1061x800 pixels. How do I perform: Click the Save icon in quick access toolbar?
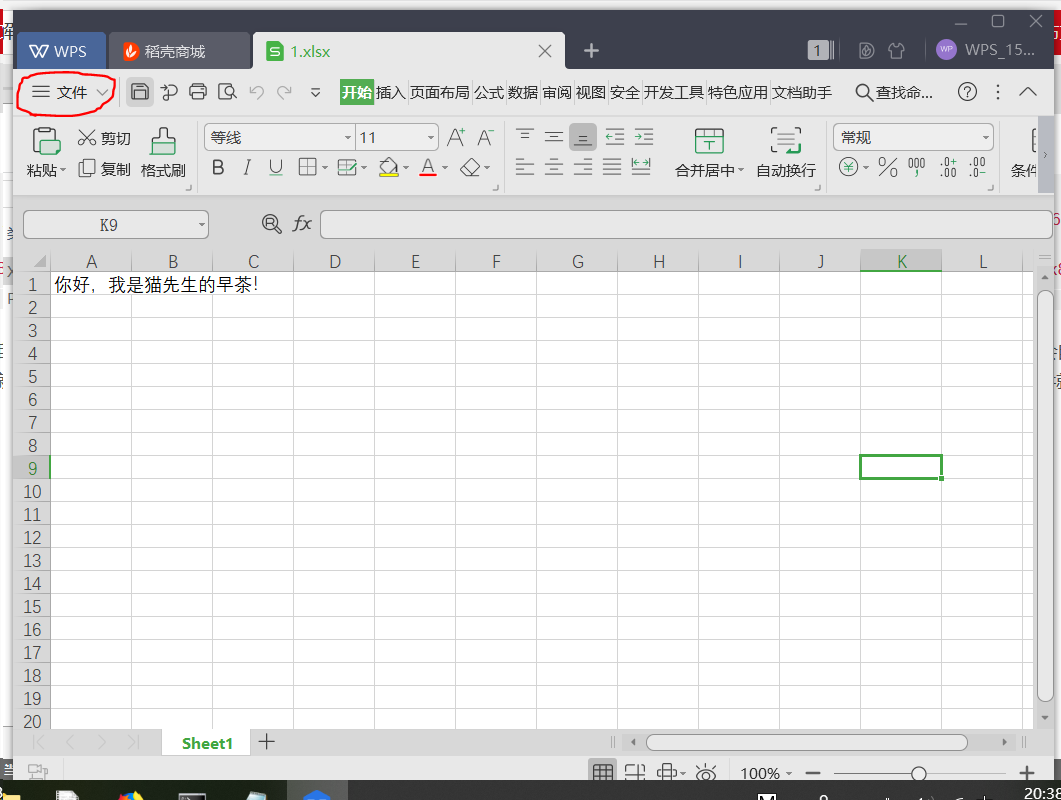click(139, 91)
